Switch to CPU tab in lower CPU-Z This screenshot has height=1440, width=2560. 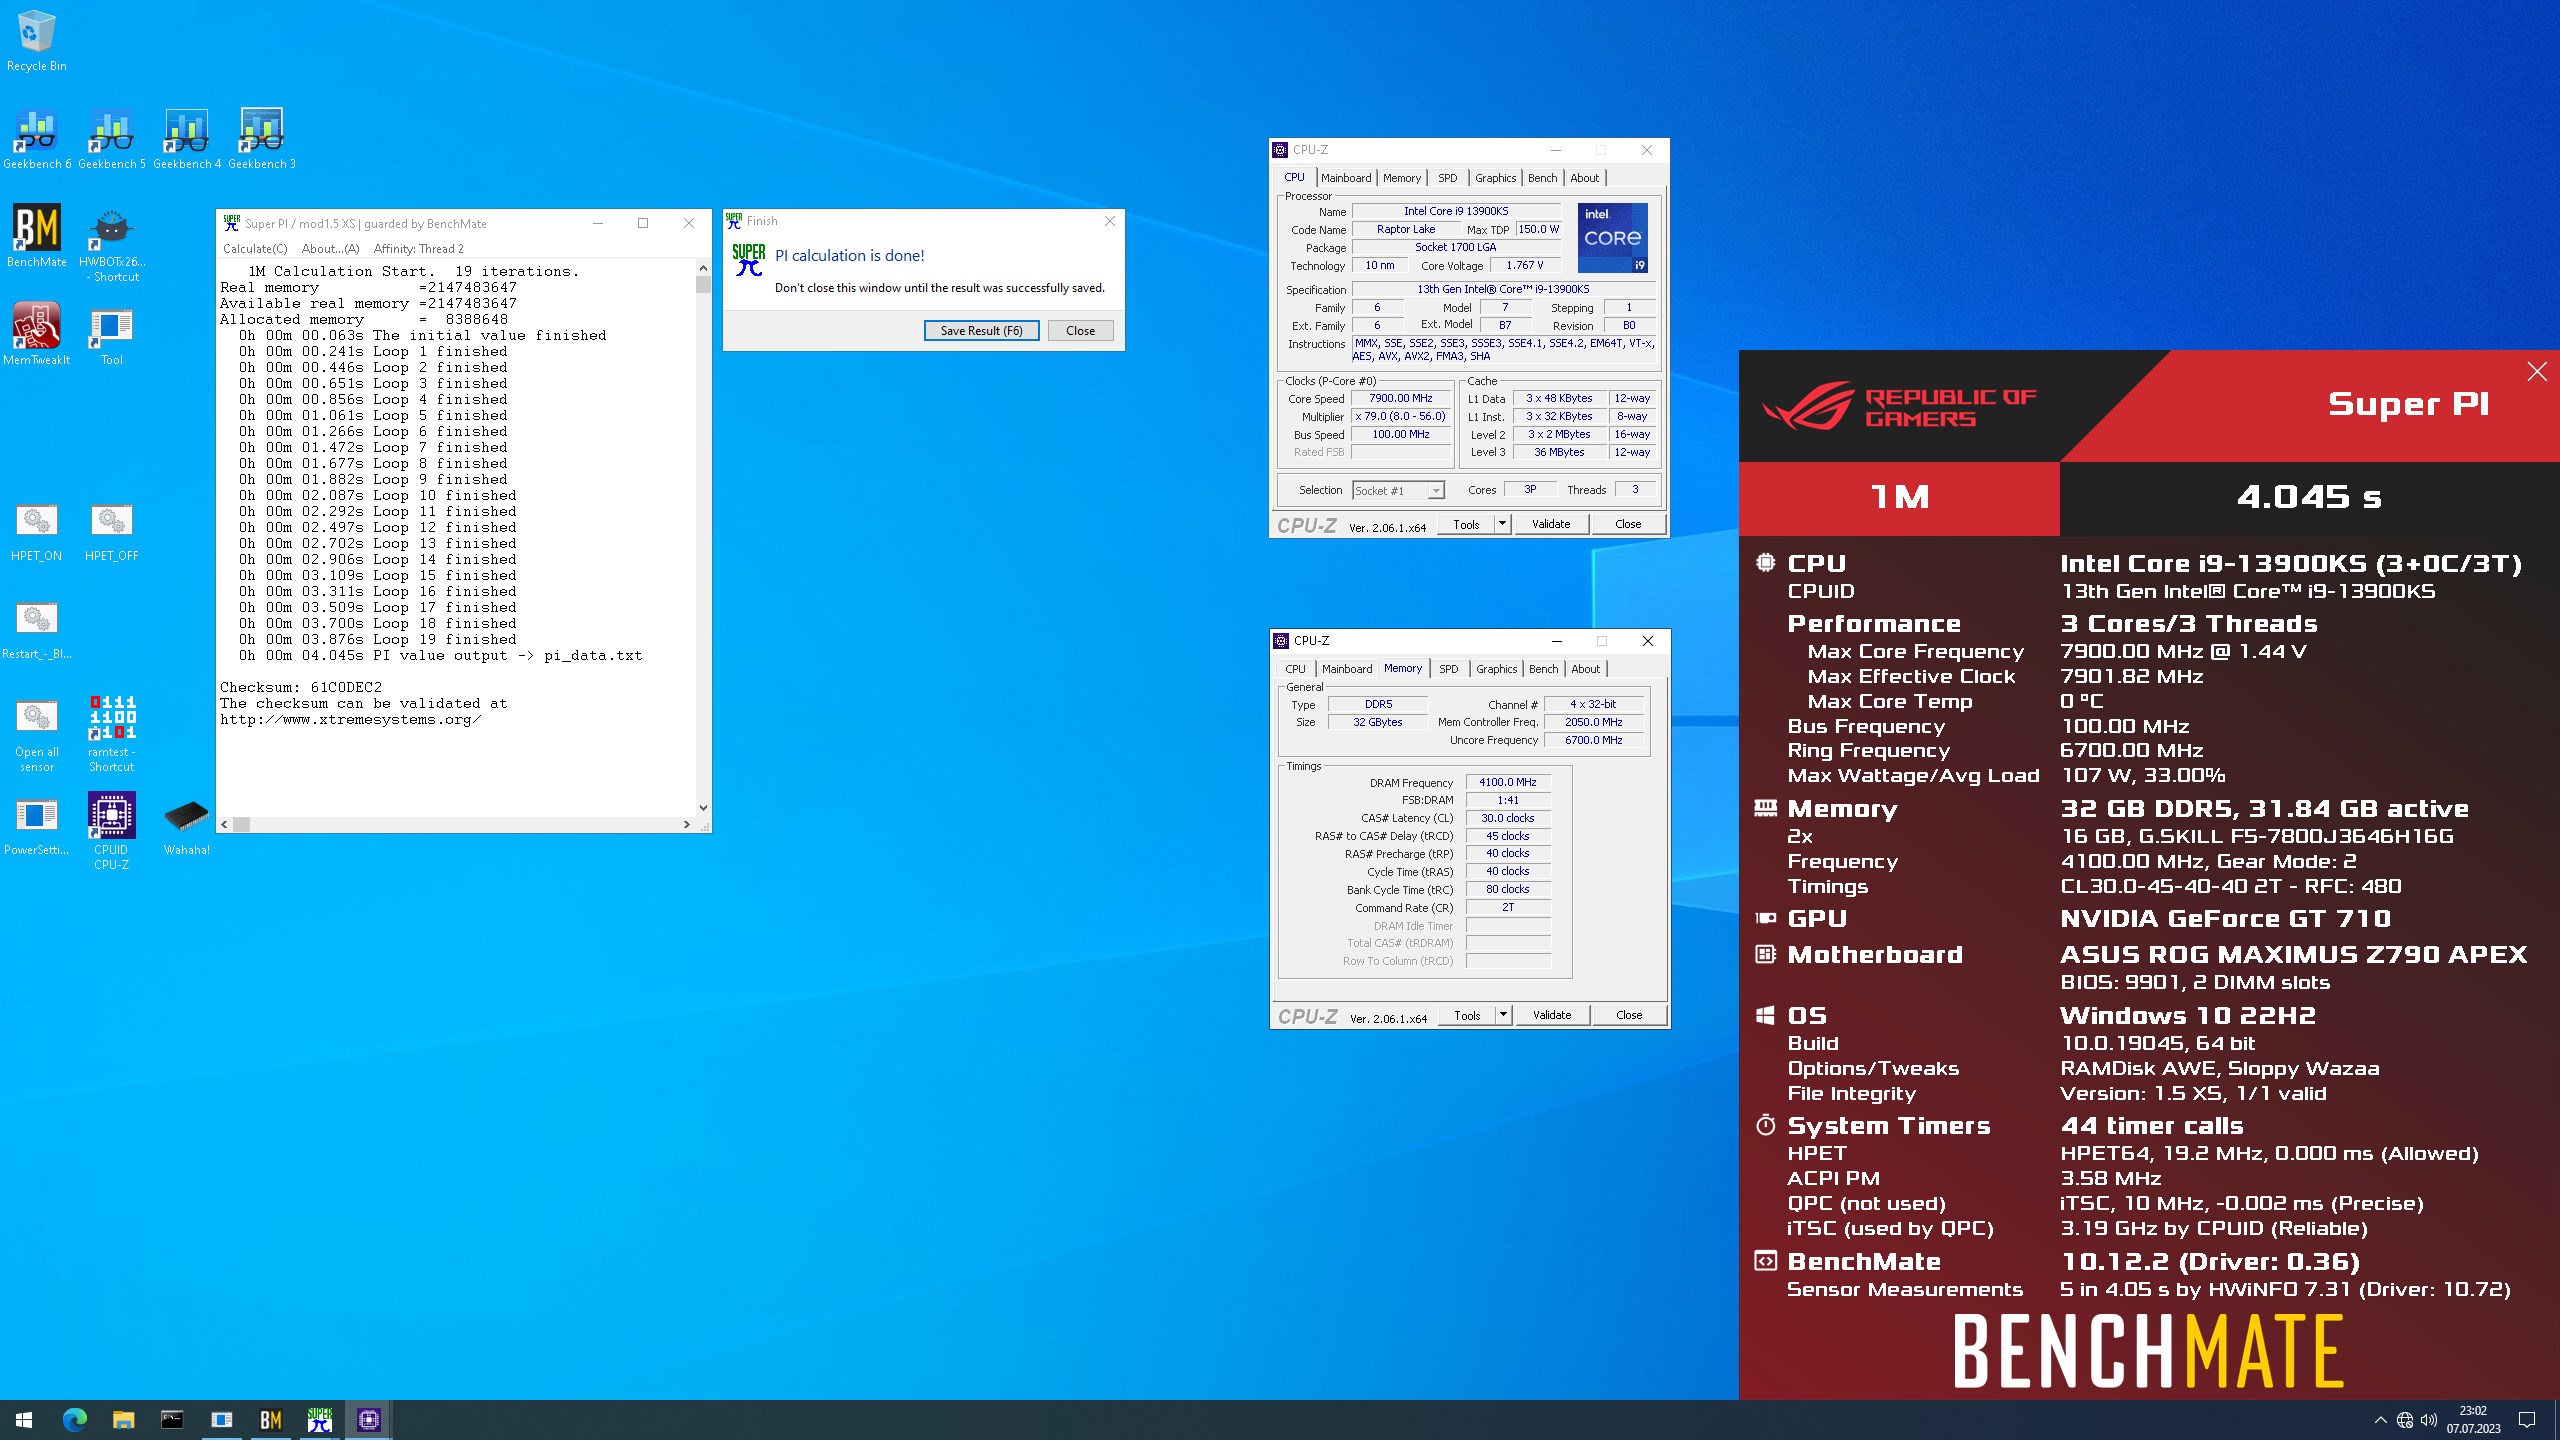click(1295, 669)
